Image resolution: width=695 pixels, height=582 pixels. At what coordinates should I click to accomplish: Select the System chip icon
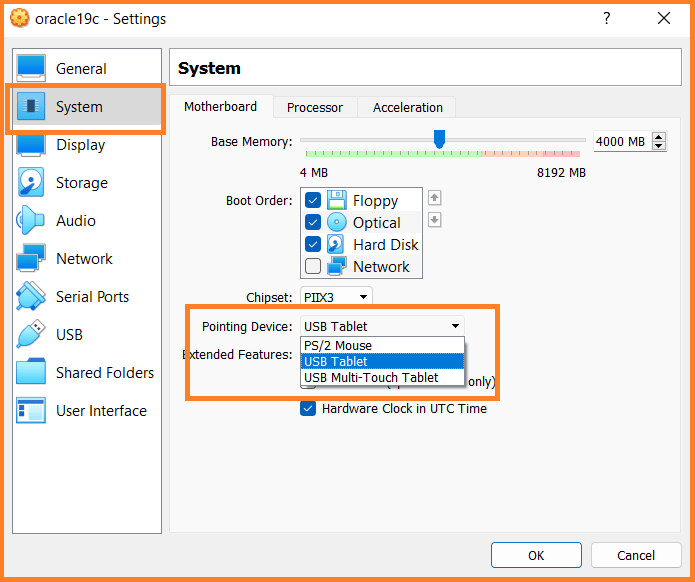pos(31,106)
